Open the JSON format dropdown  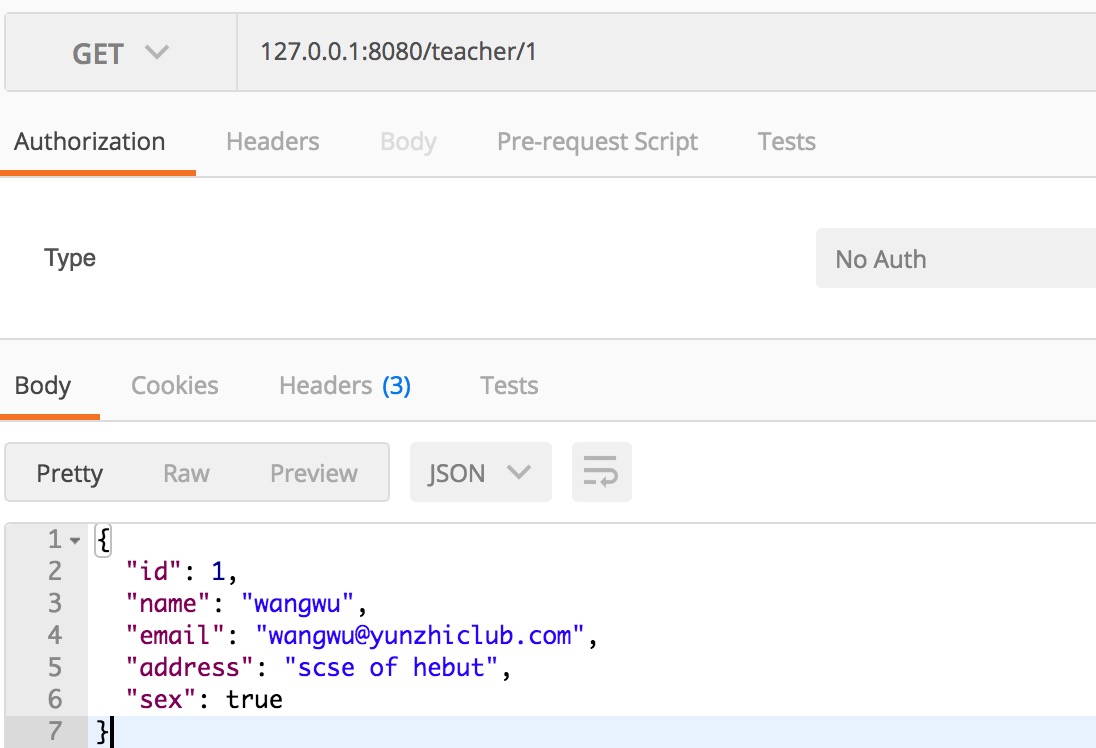(480, 472)
